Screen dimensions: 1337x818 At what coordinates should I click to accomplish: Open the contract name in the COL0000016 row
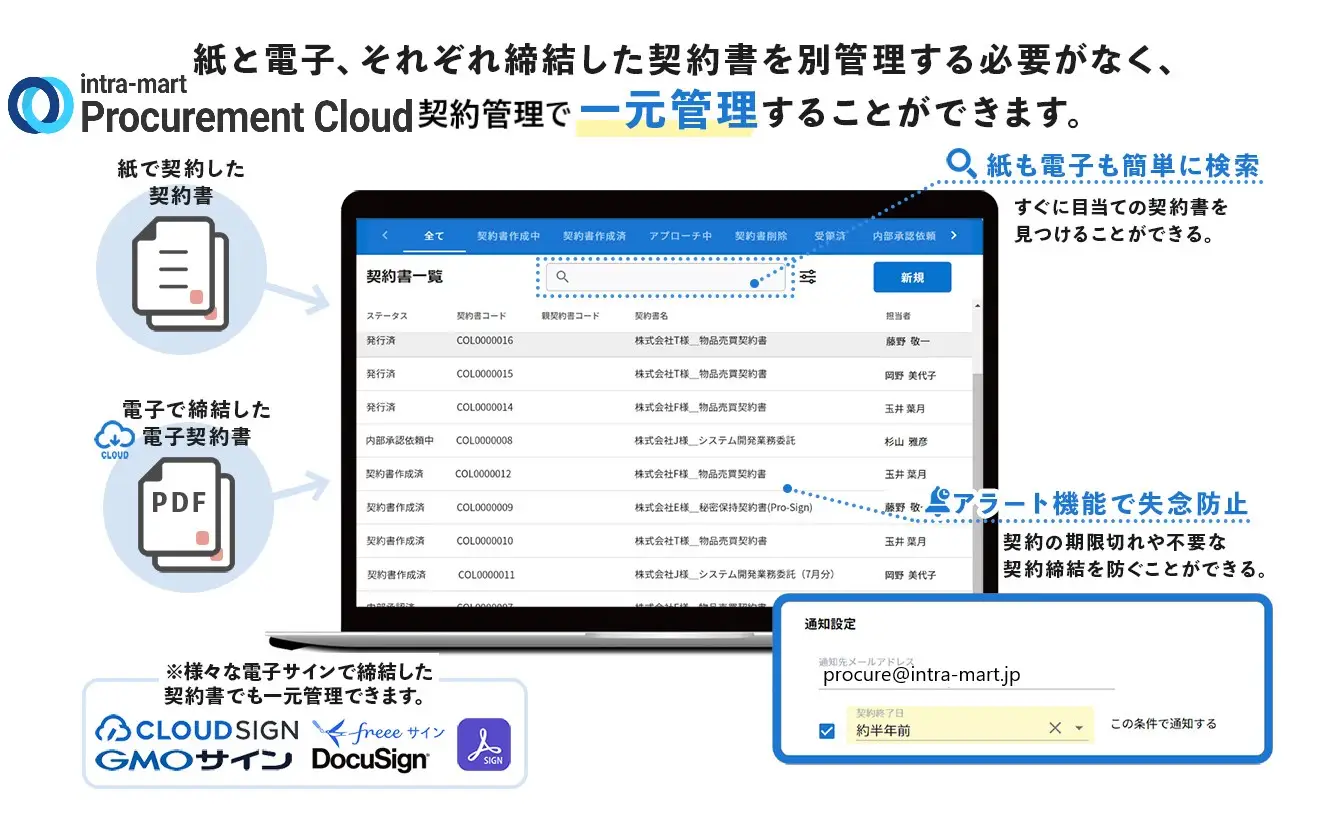coord(700,341)
